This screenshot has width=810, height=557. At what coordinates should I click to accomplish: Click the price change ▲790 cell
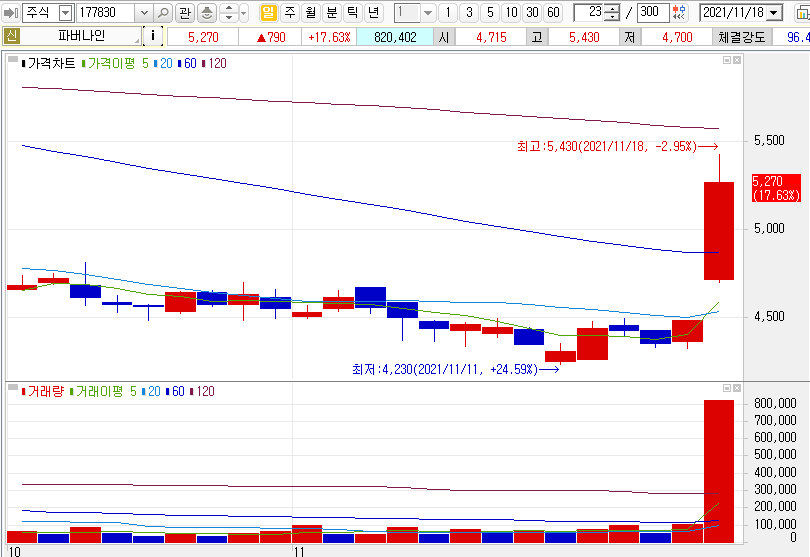click(x=271, y=37)
